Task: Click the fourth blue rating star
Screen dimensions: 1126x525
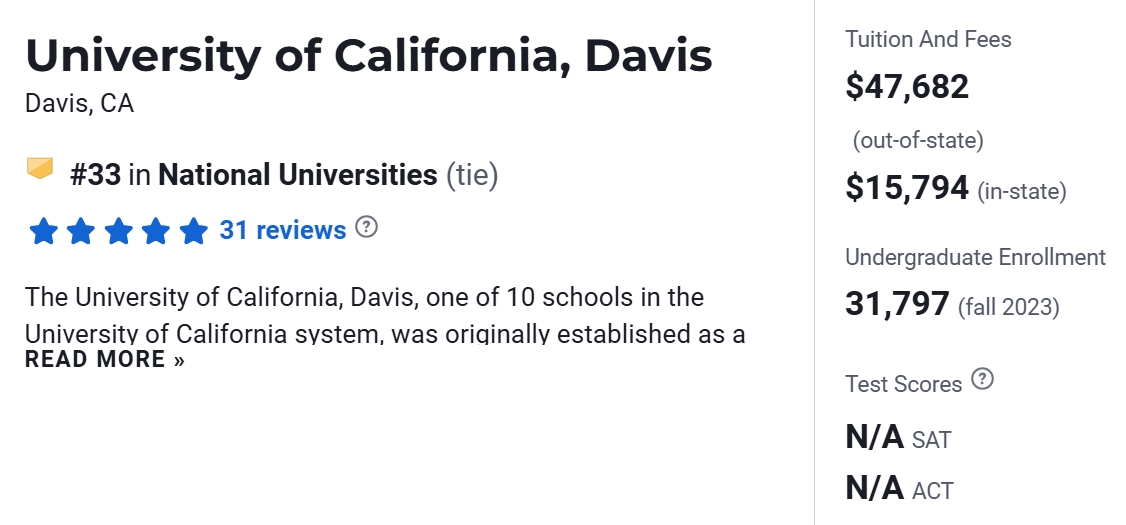Action: tap(156, 232)
